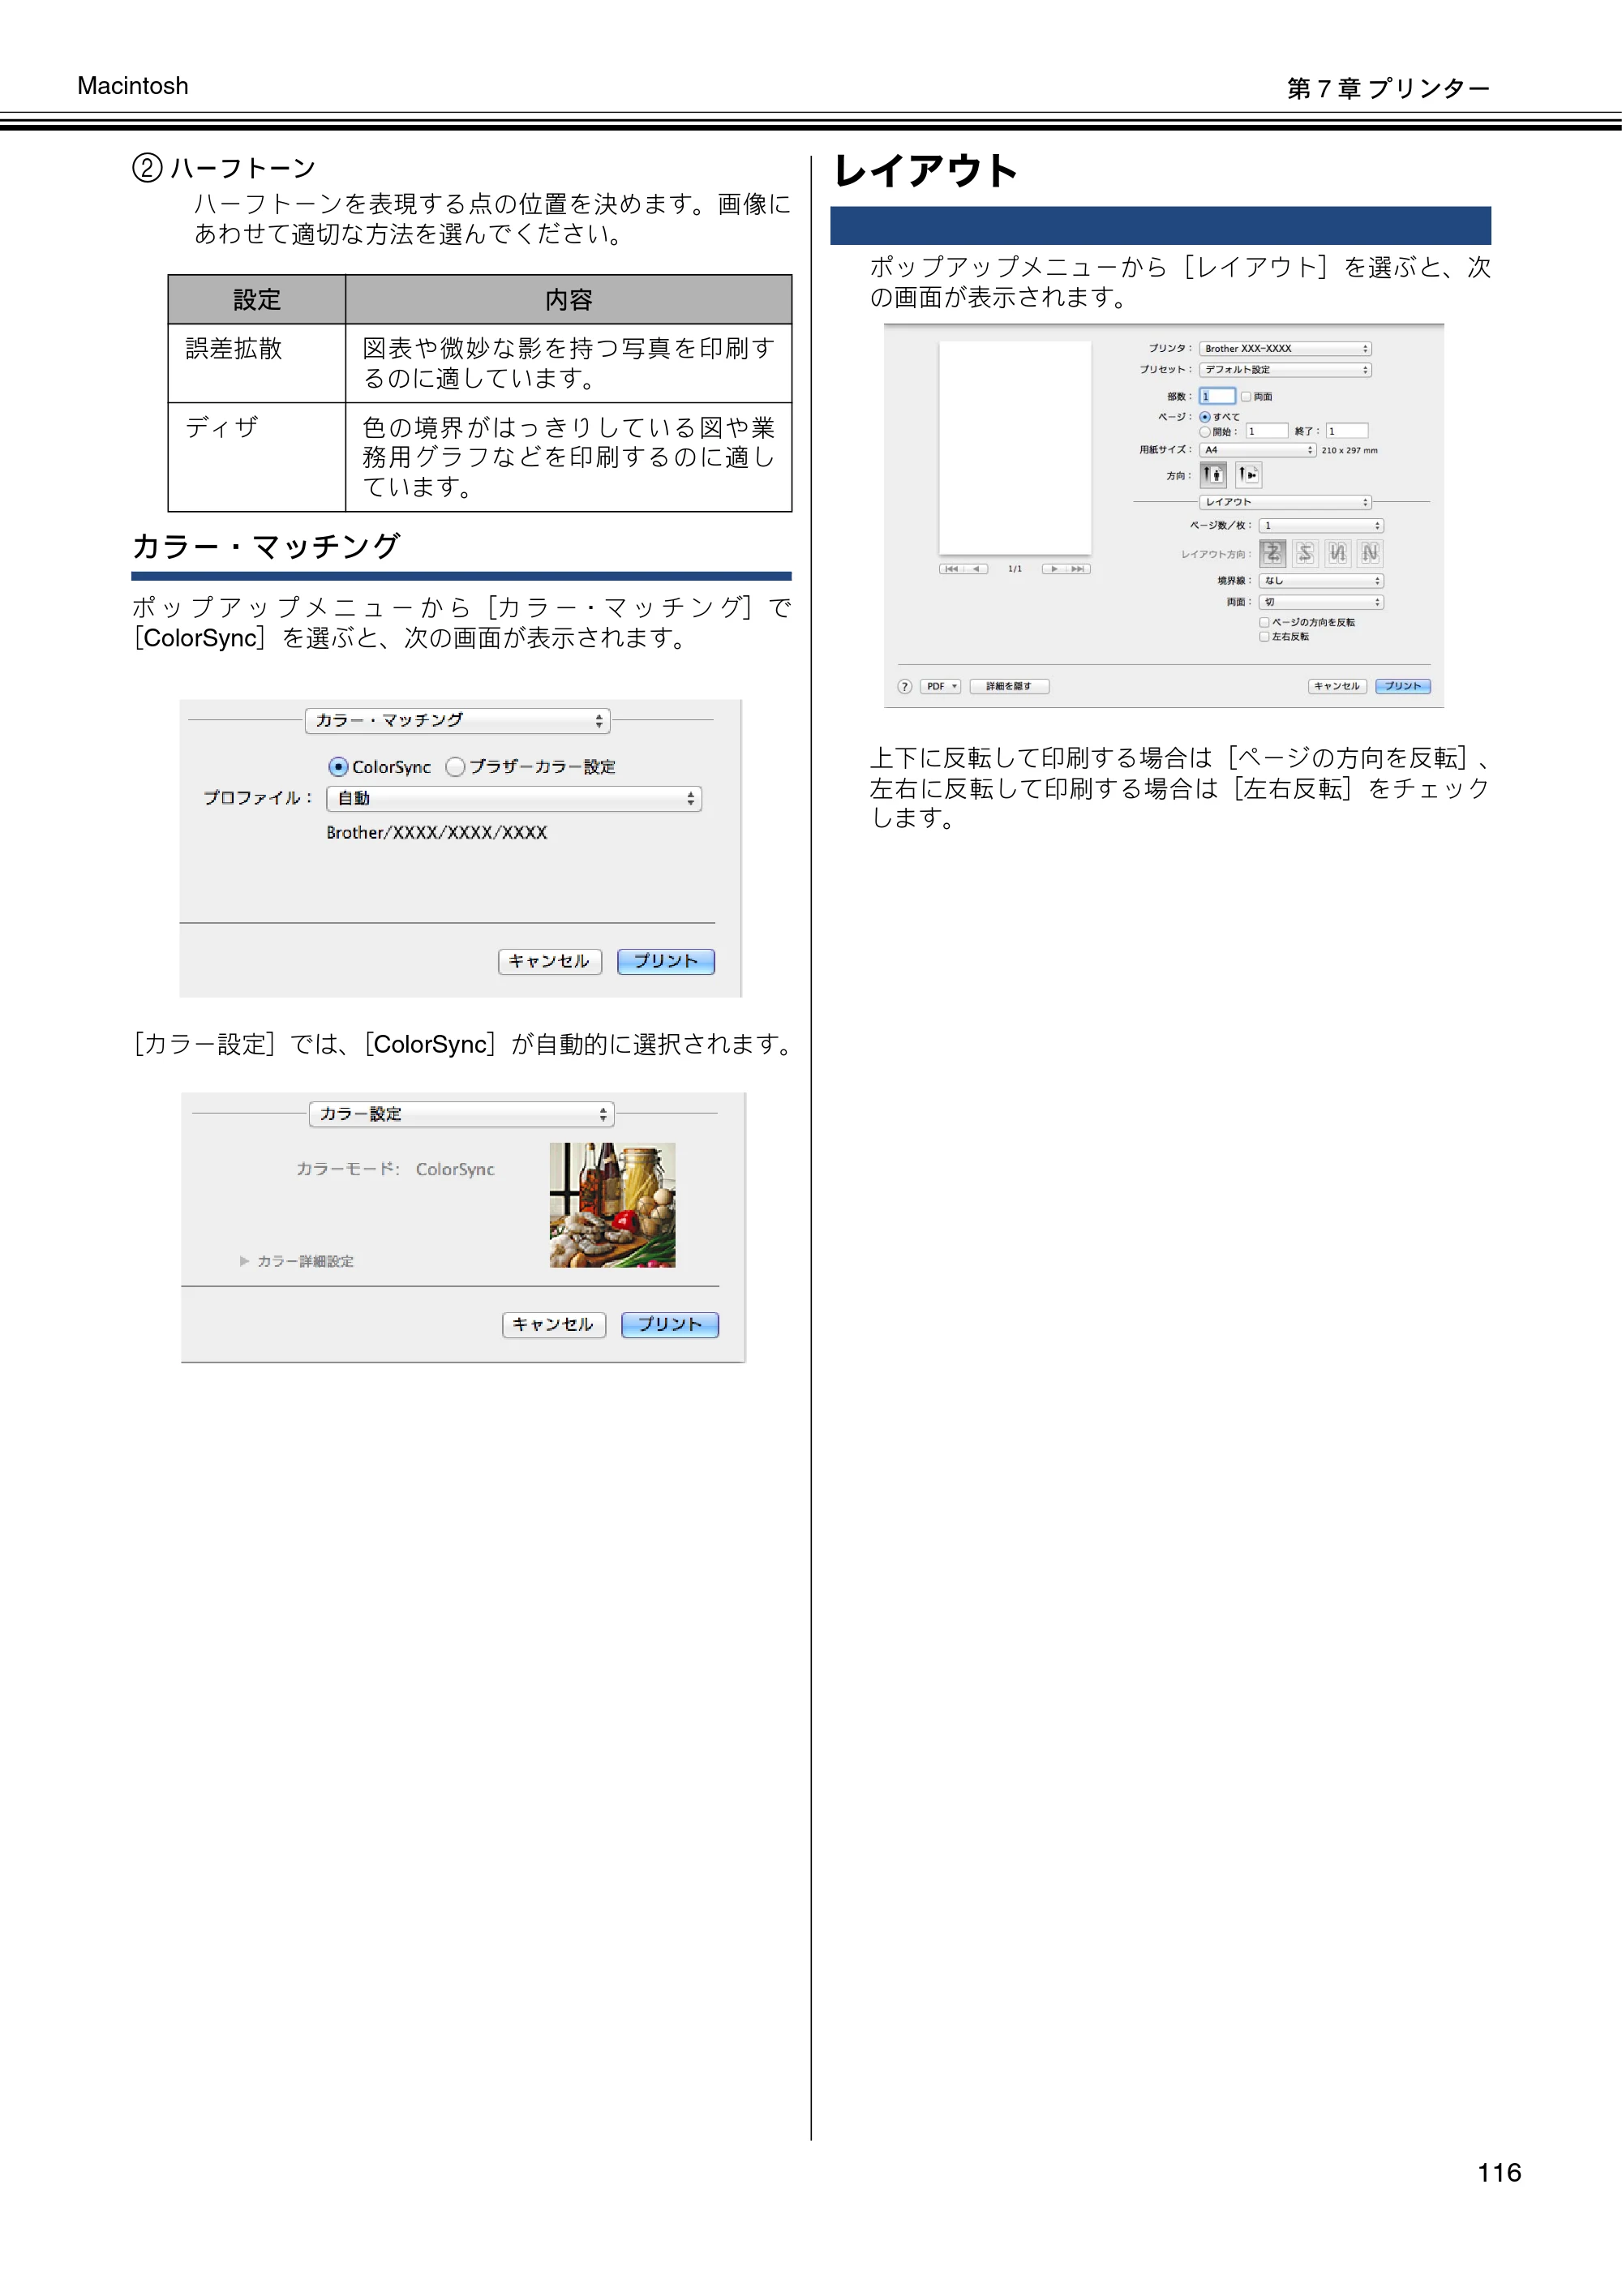This screenshot has width=1622, height=2296.
Task: Open the プリンタ Brother XXX-XXXX dropdown
Action: click(1285, 349)
